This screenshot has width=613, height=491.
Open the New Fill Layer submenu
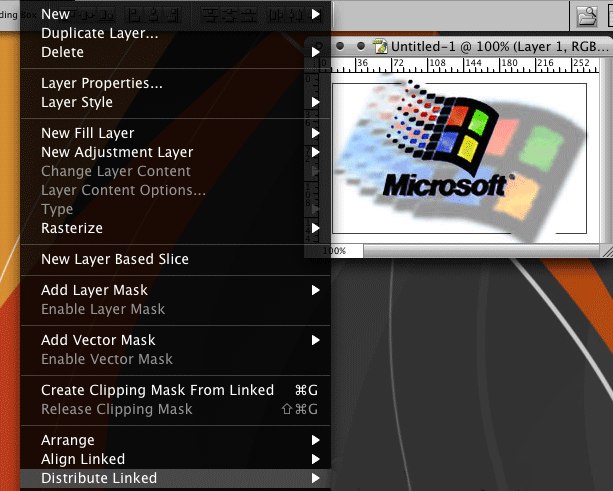click(x=175, y=133)
